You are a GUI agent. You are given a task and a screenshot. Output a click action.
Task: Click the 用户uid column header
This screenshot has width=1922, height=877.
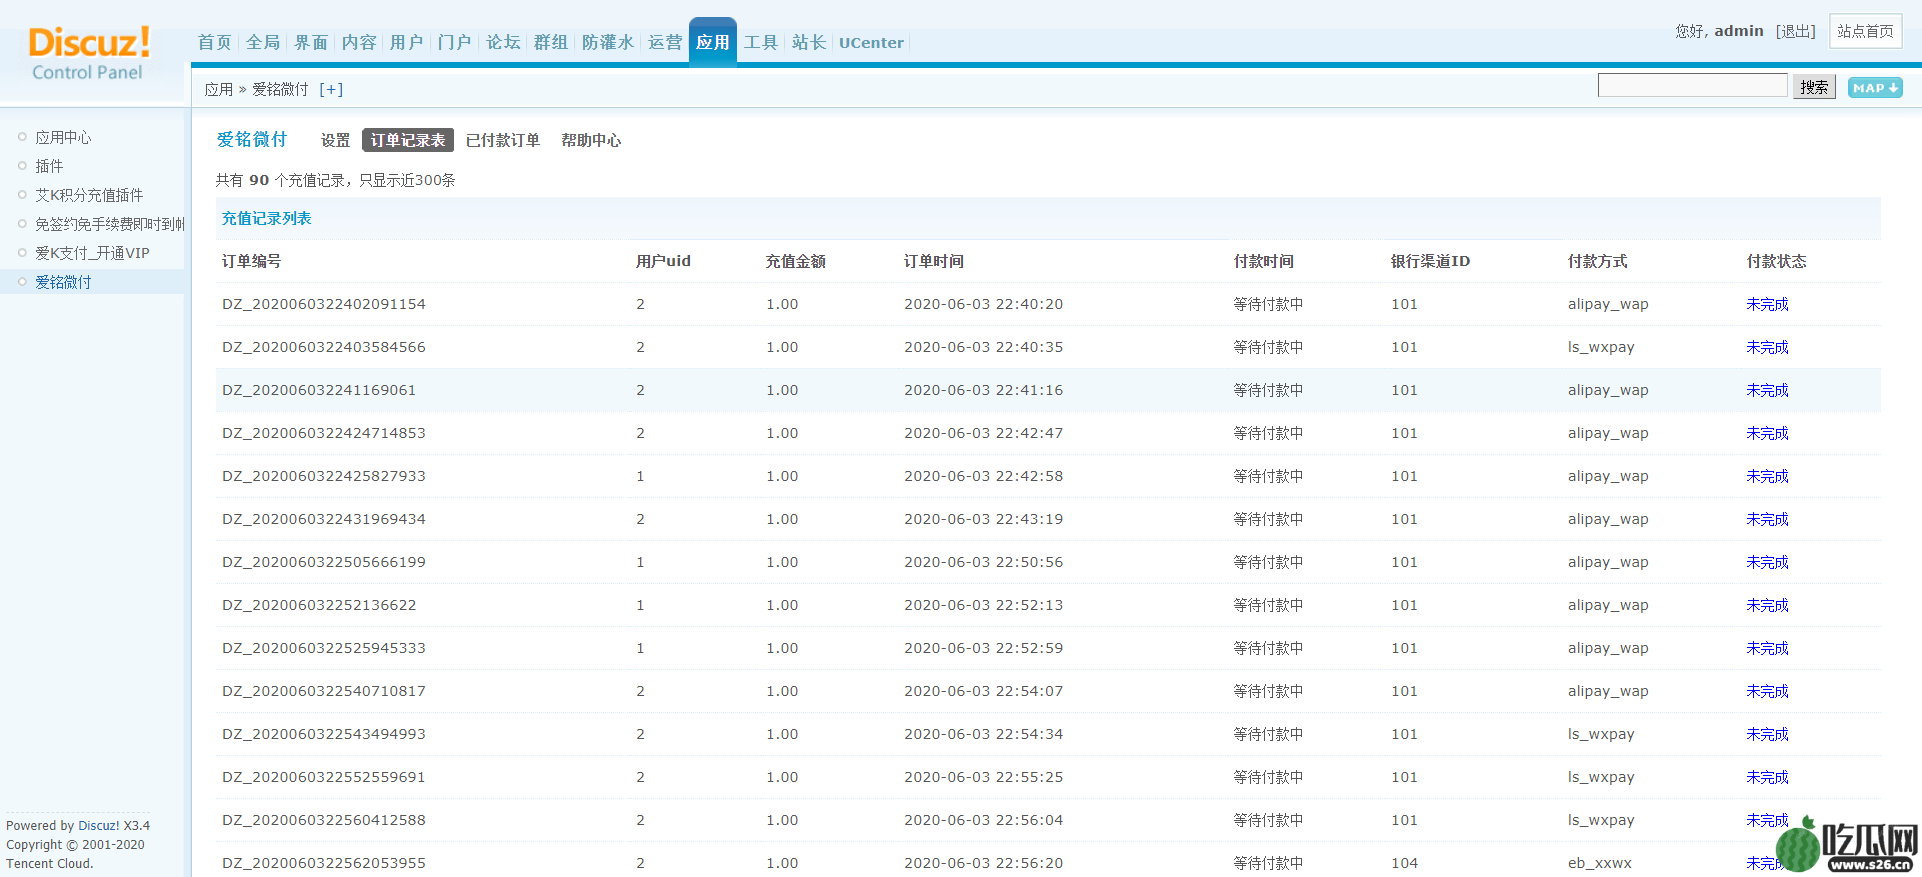pos(663,261)
